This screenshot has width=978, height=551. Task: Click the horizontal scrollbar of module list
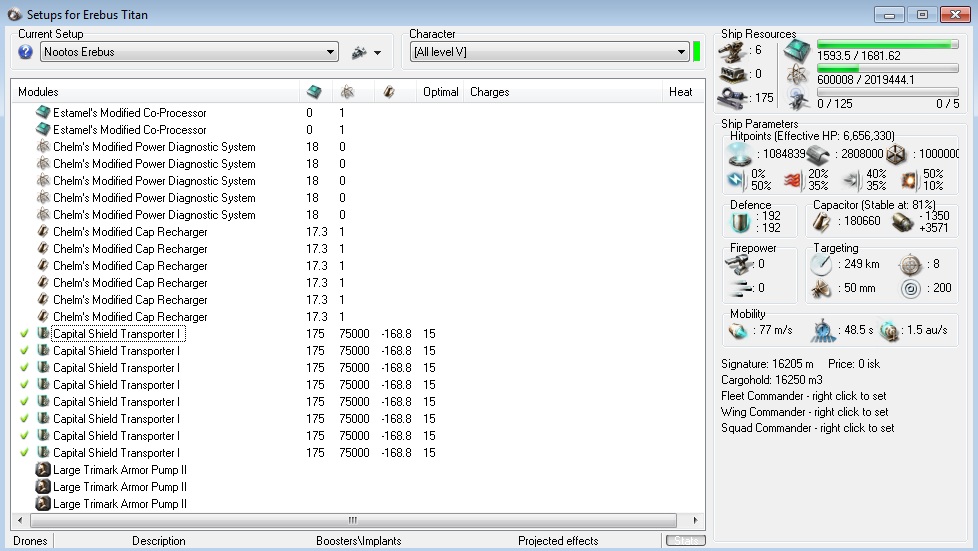tap(352, 521)
